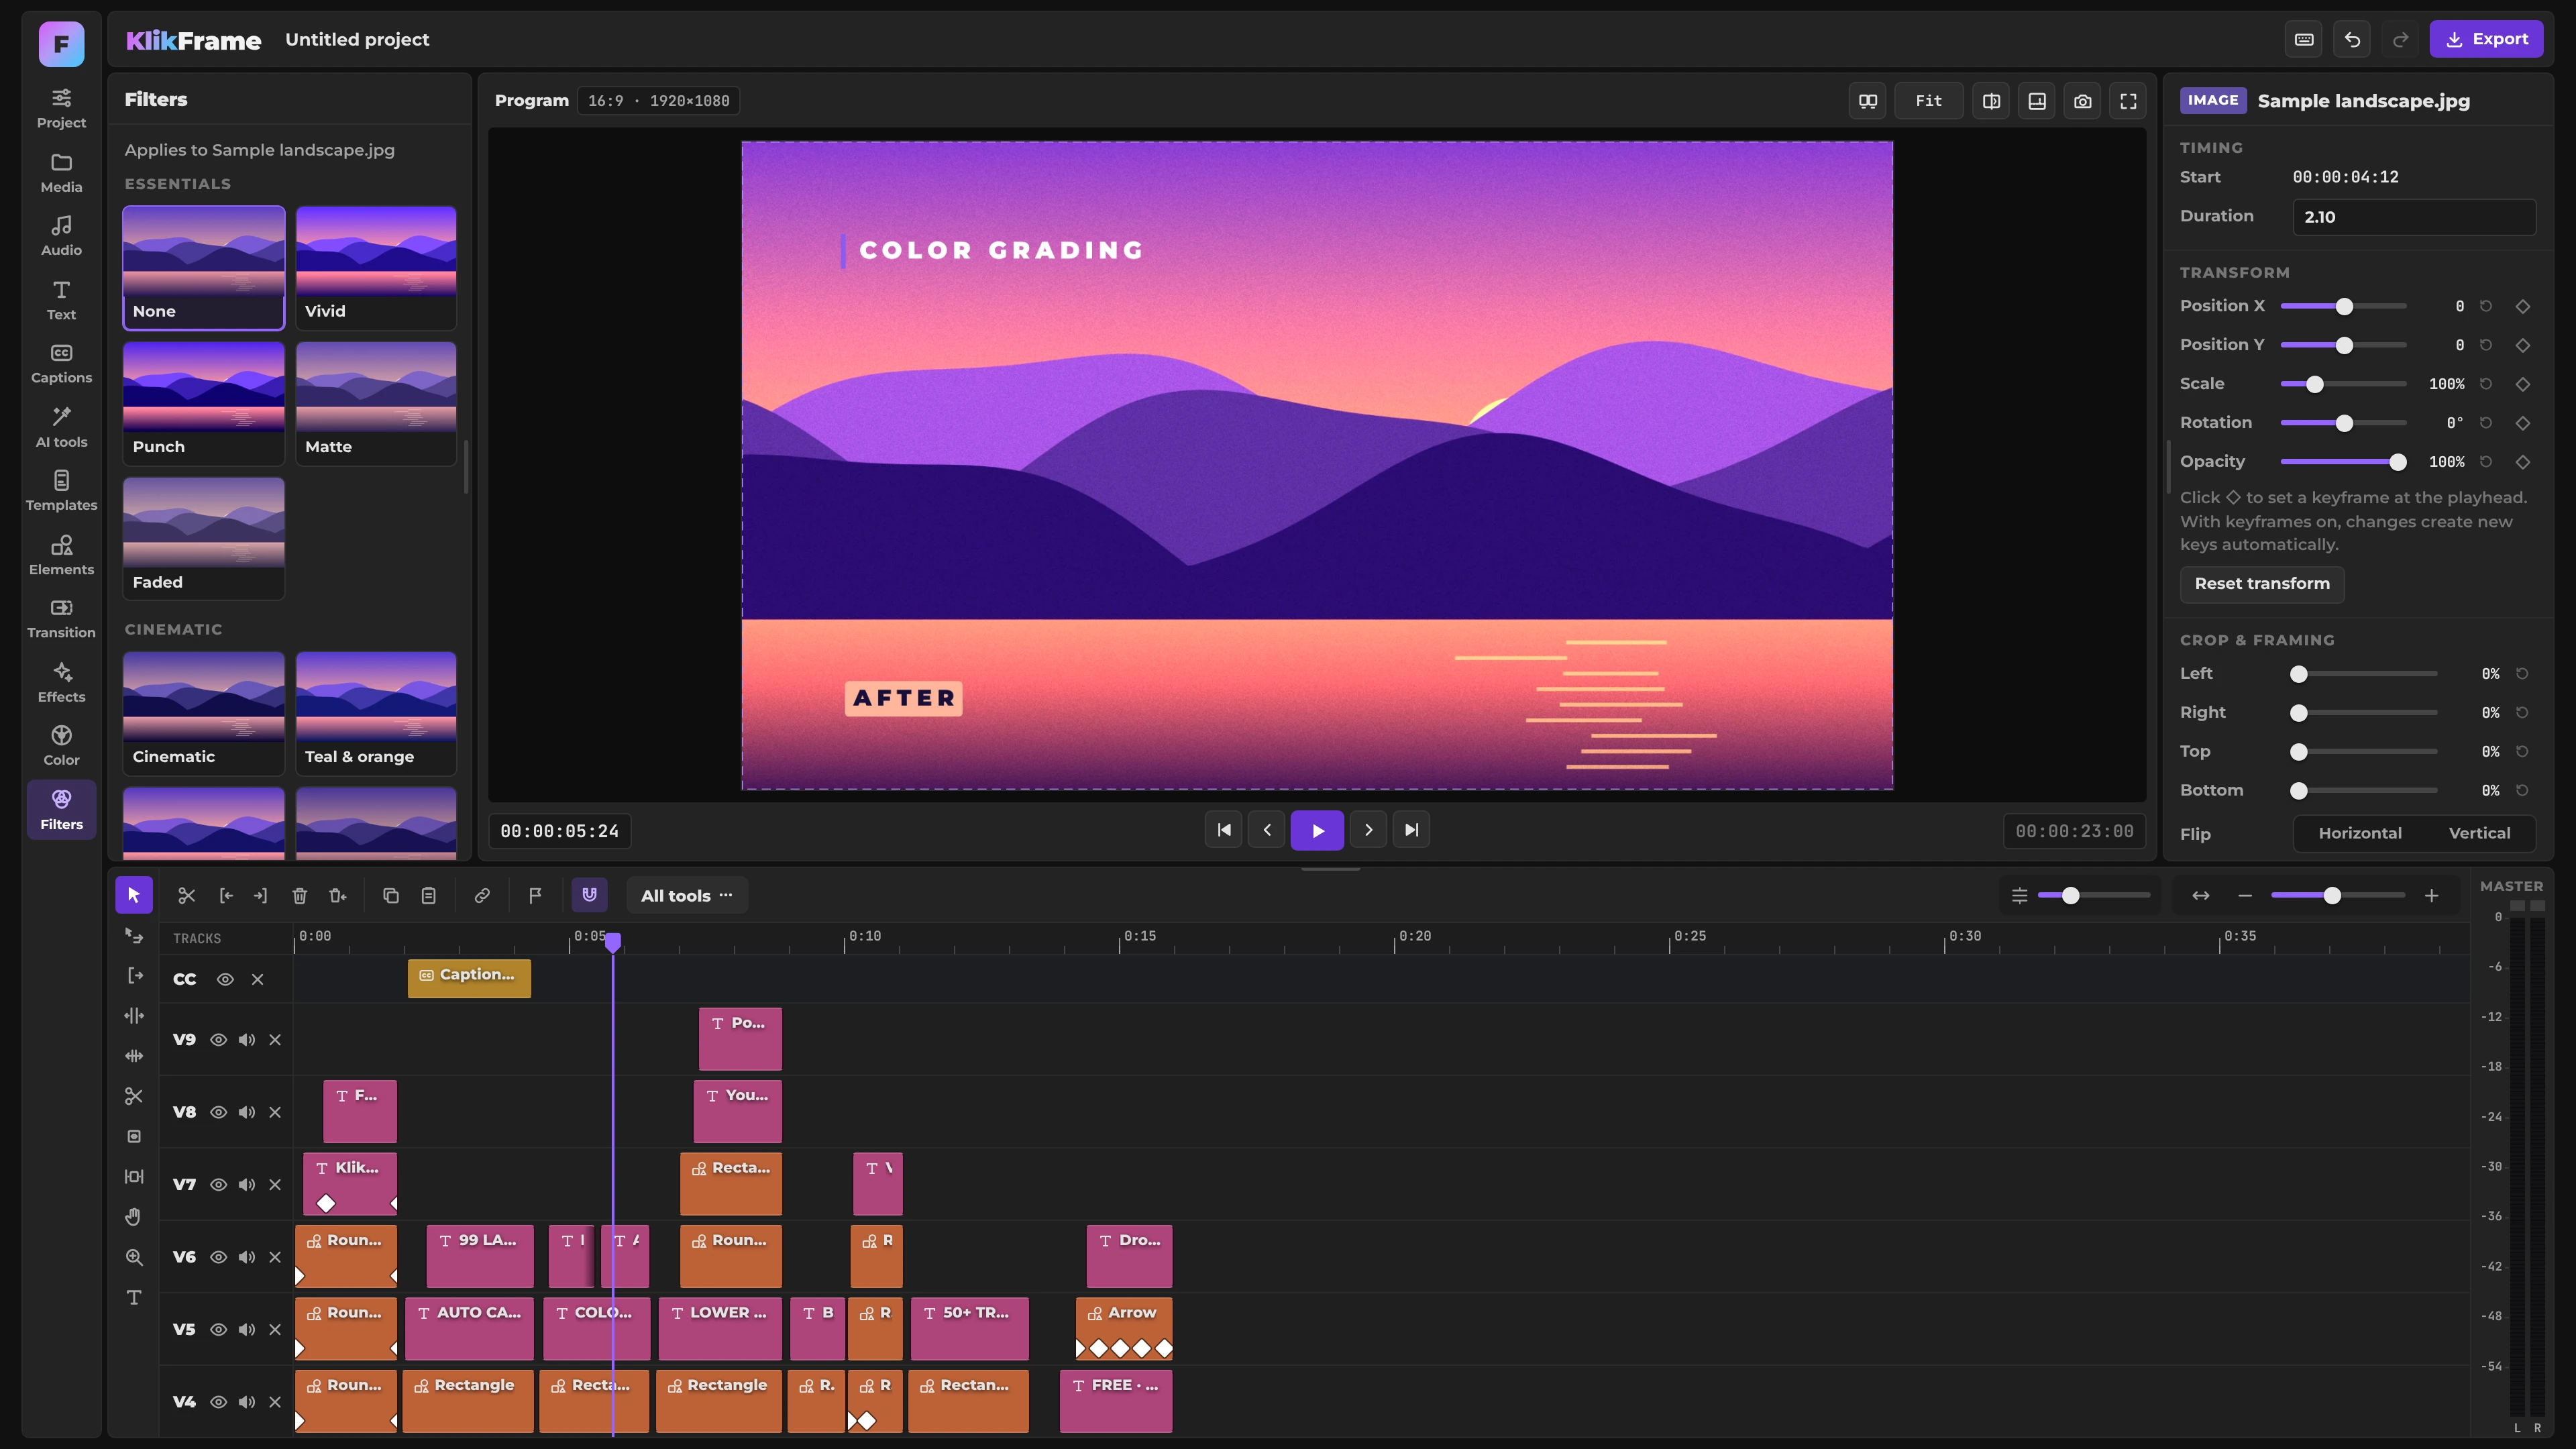Viewport: 2576px width, 1449px height.
Task: Click Position X keyframe diamond icon
Action: pos(2523,306)
